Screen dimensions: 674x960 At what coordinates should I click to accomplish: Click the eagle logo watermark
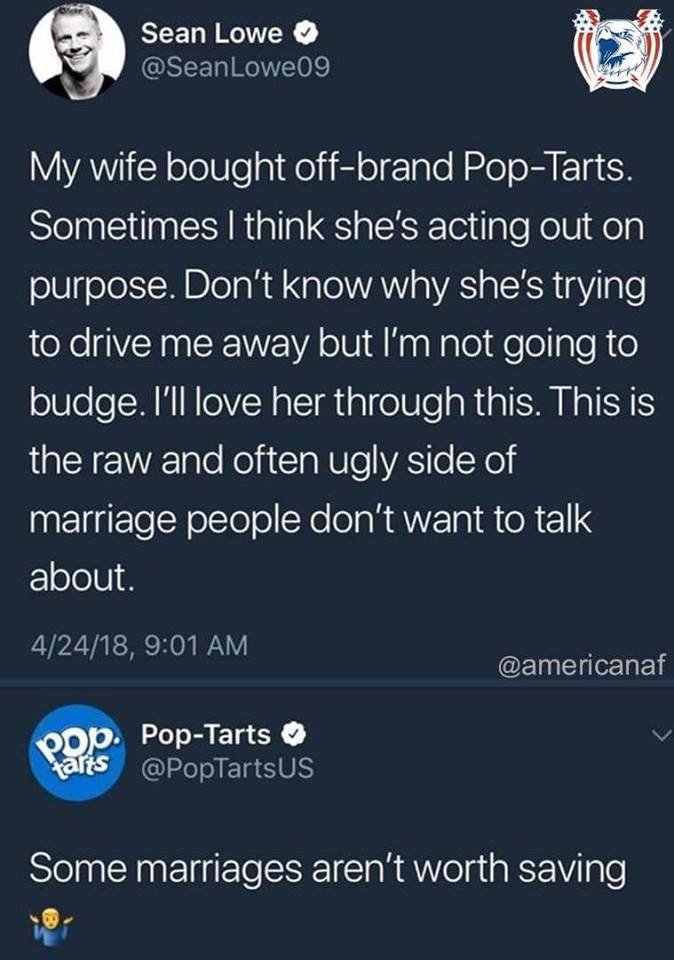[620, 49]
